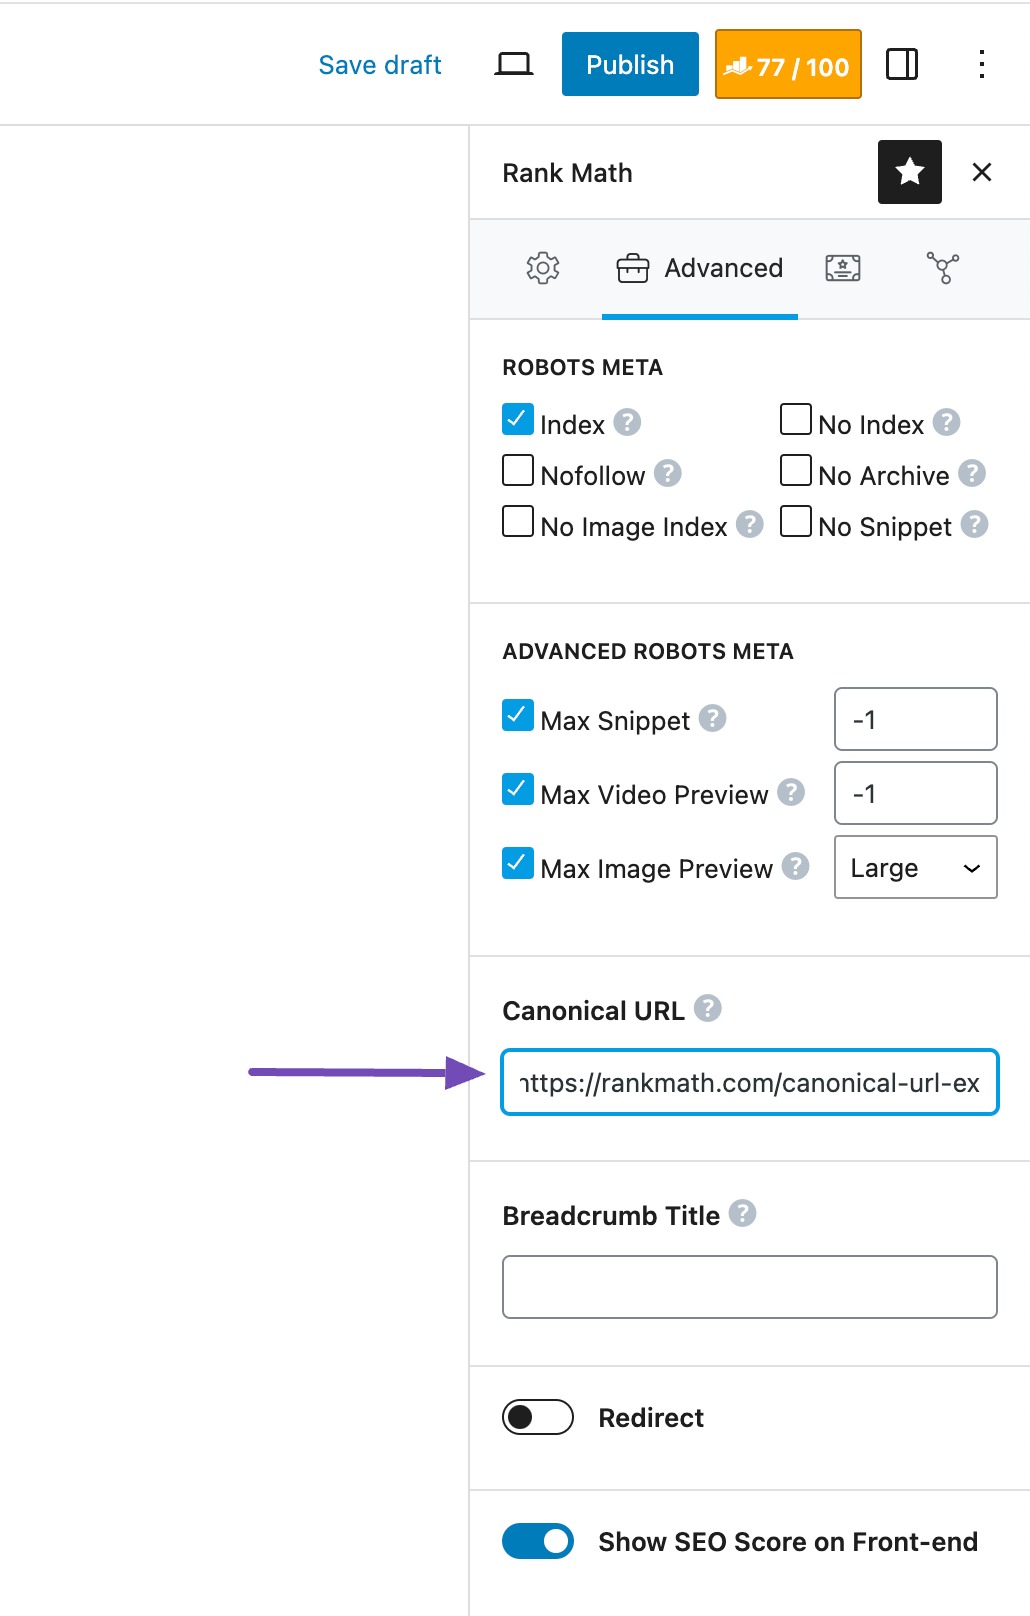
Task: Click the Breadcrumb Title input field
Action: pos(749,1287)
